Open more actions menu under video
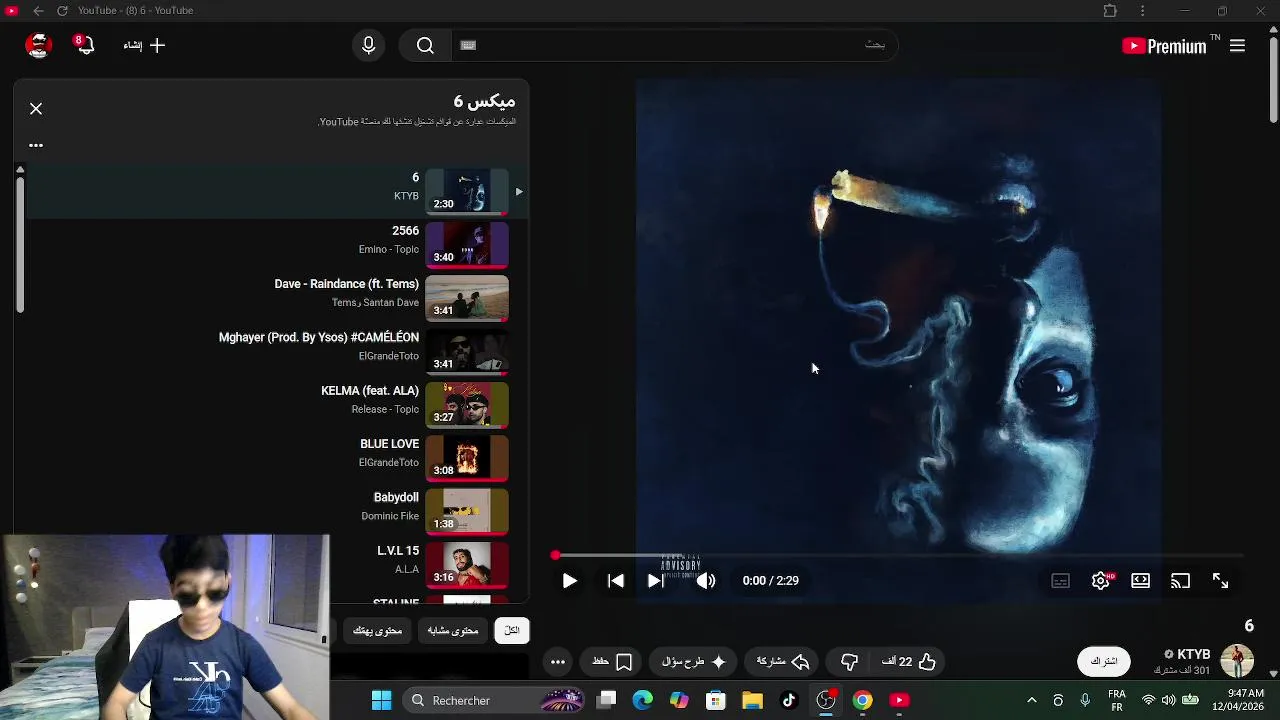This screenshot has height=720, width=1280. [558, 661]
